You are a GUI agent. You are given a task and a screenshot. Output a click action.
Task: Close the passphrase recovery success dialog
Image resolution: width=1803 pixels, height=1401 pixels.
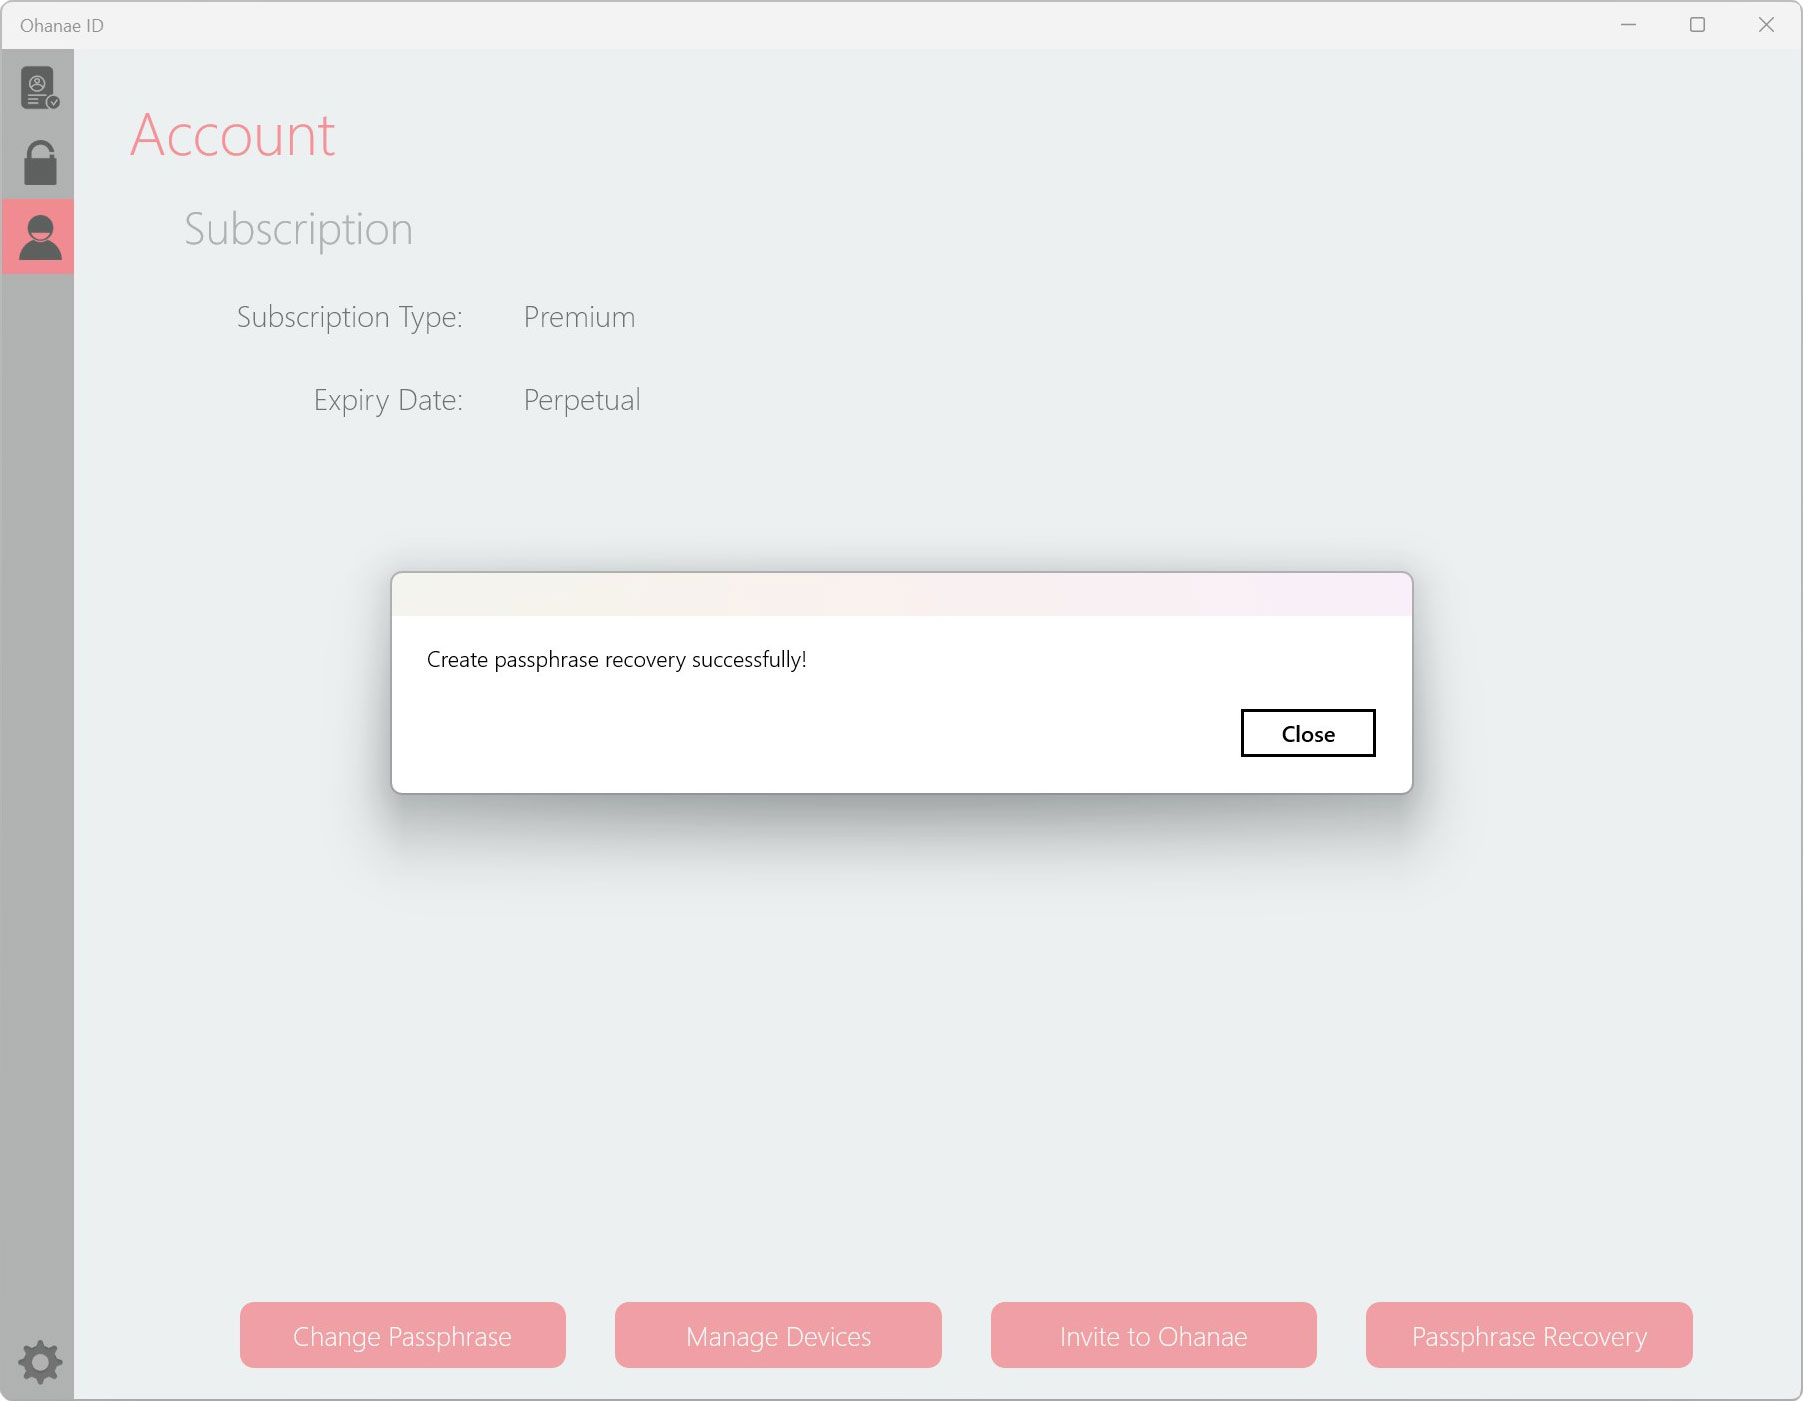[1308, 733]
